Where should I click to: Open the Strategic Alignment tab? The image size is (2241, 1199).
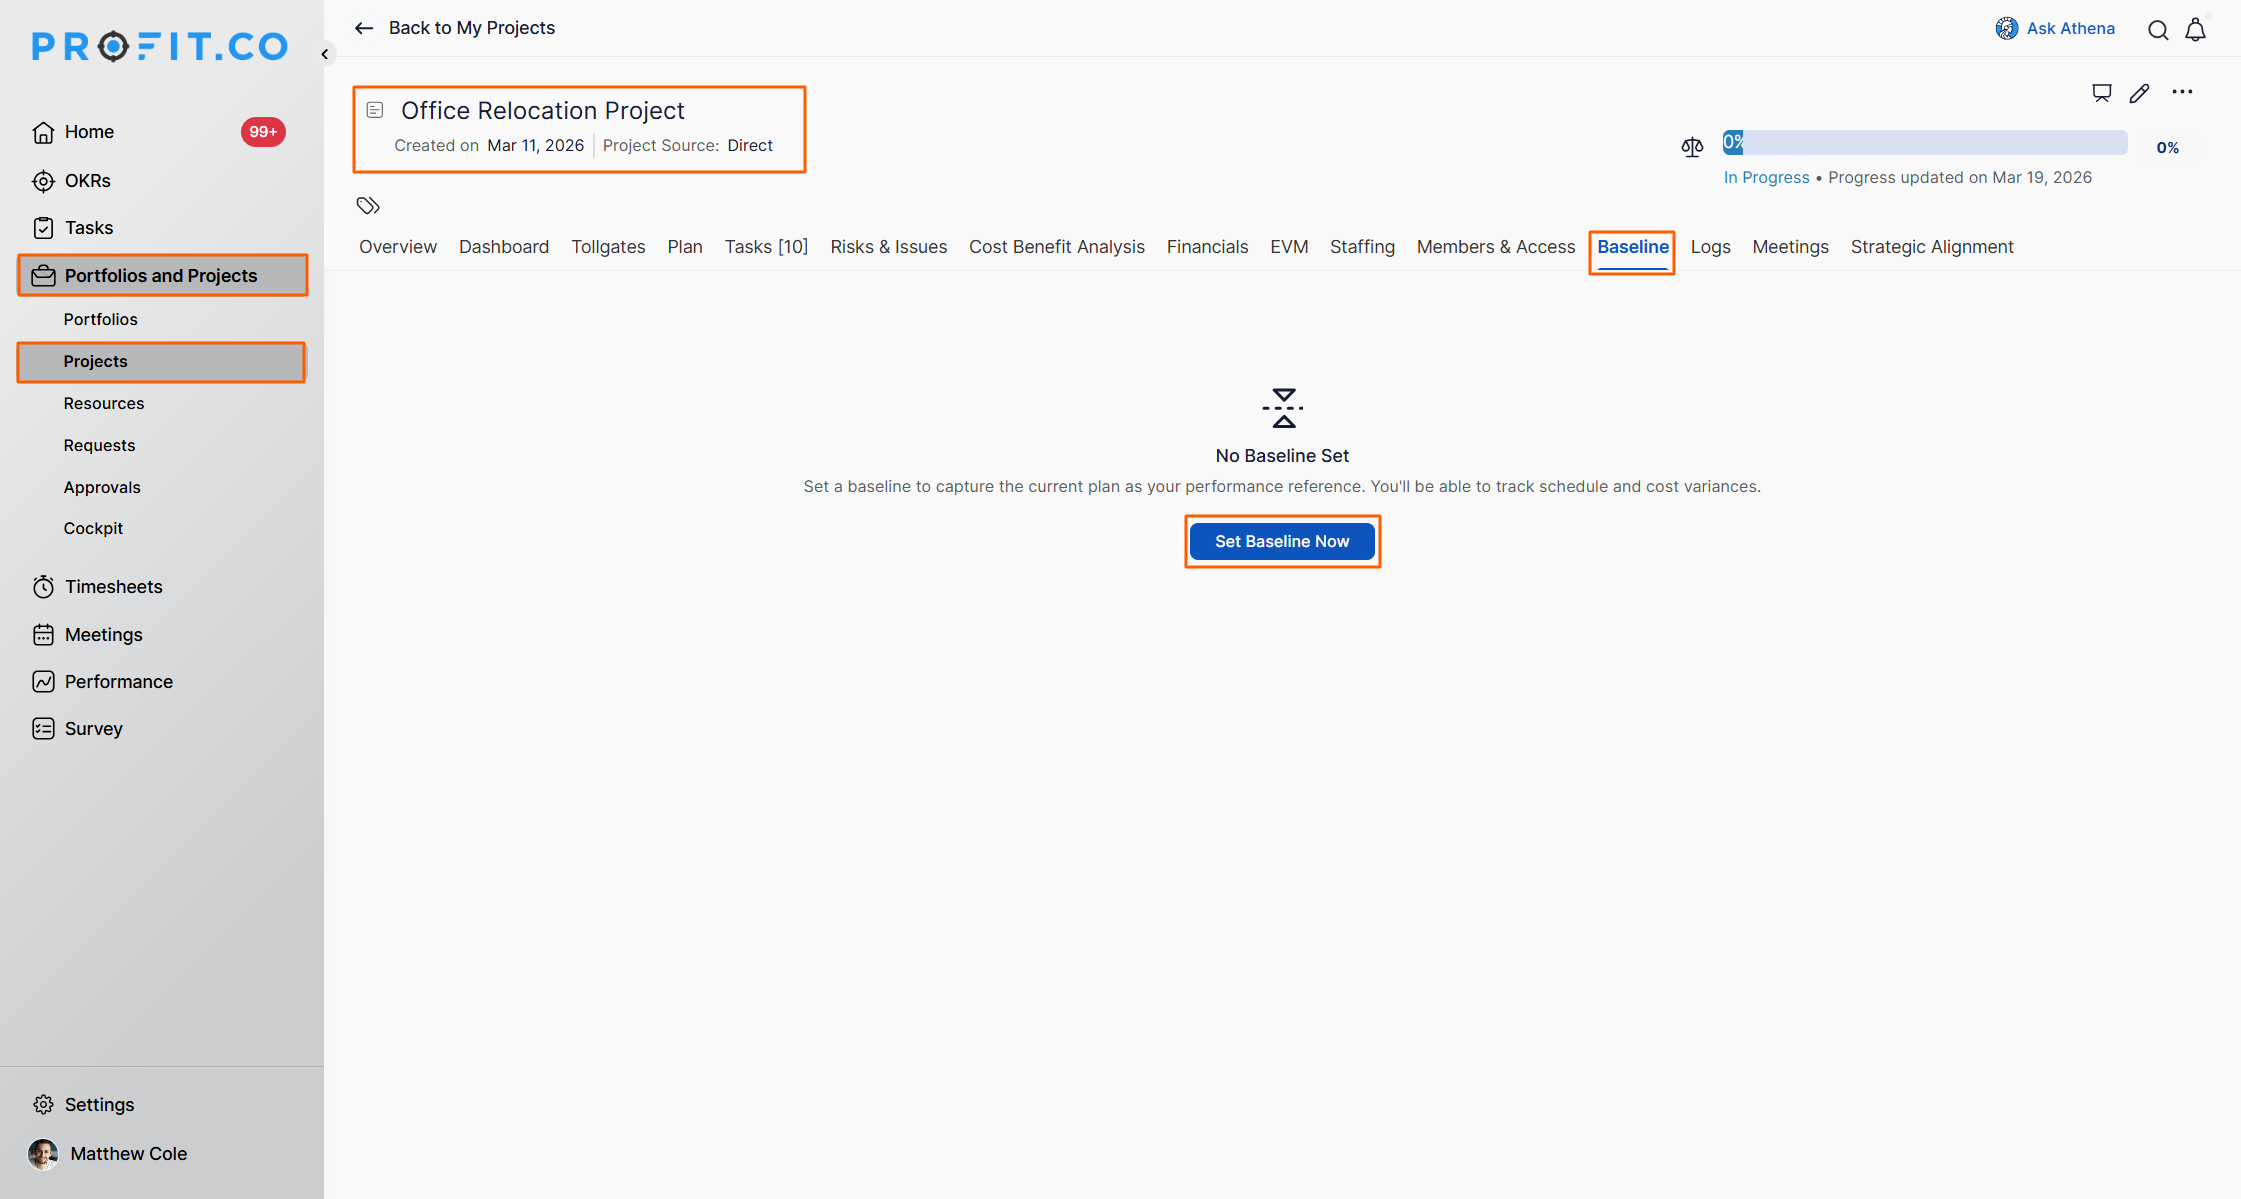[1931, 247]
